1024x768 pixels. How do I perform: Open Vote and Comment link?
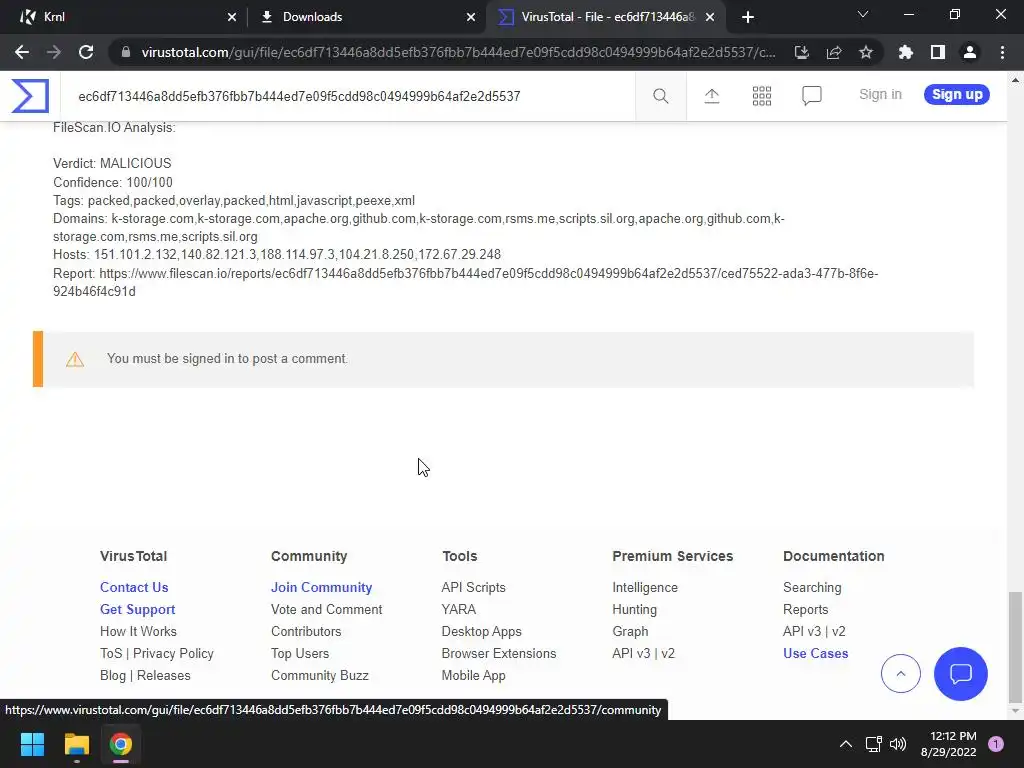click(x=327, y=609)
